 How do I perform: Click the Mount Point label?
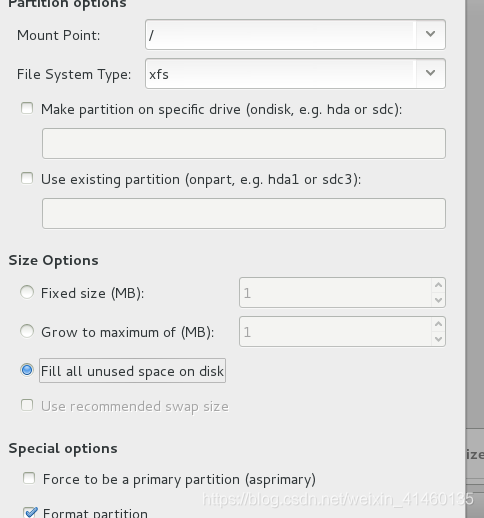coord(59,35)
